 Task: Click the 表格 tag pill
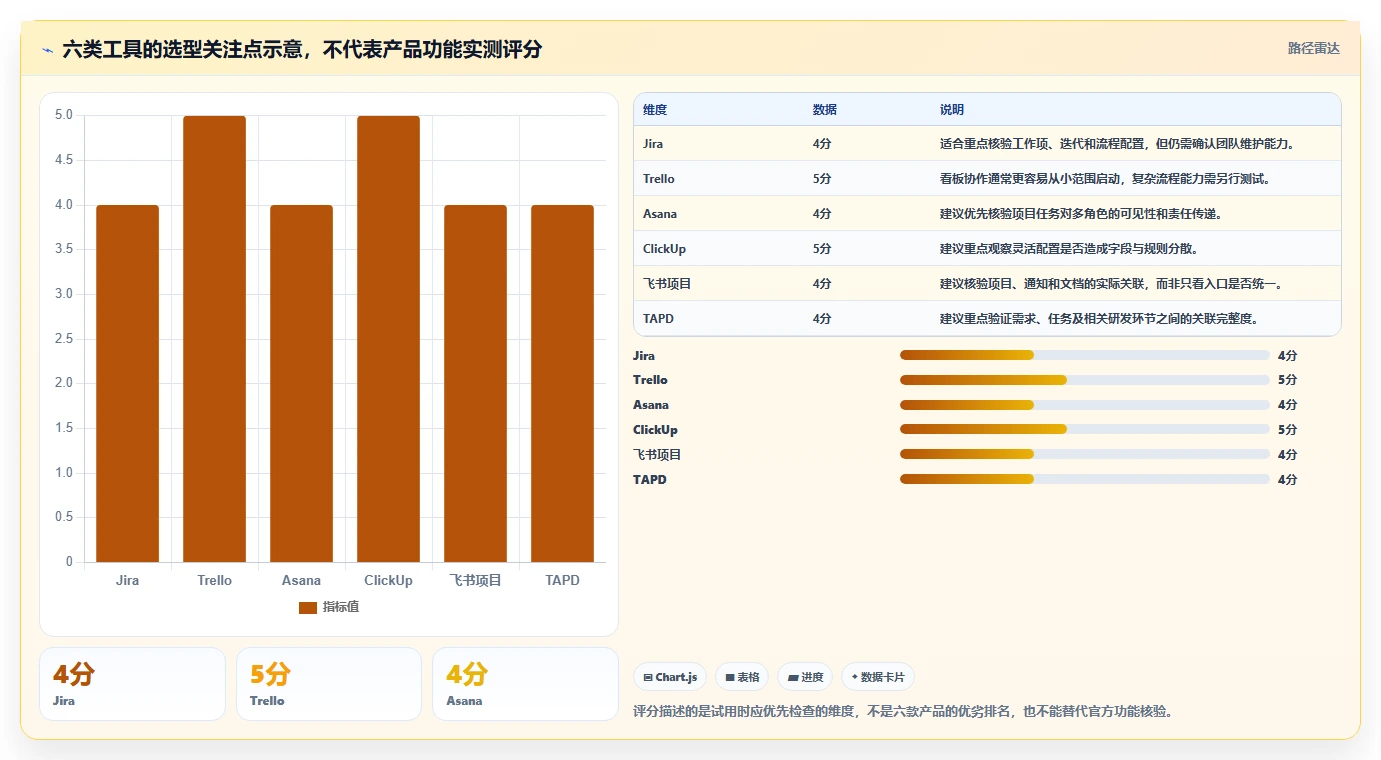(x=742, y=677)
